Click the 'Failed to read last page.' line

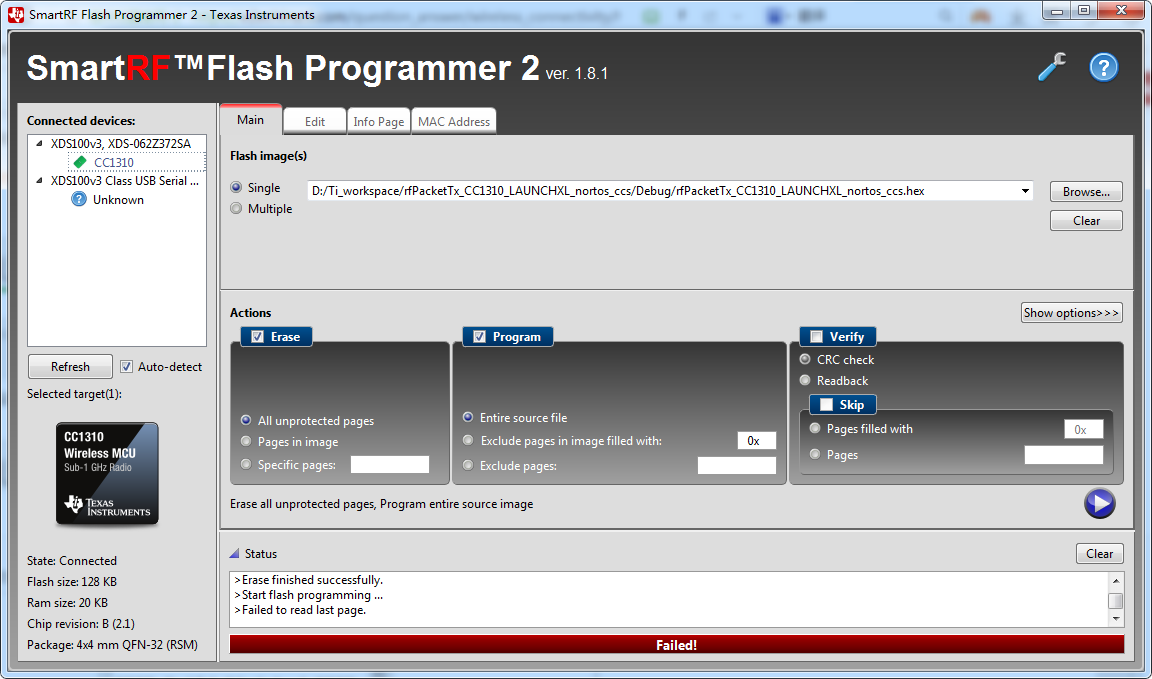click(300, 610)
